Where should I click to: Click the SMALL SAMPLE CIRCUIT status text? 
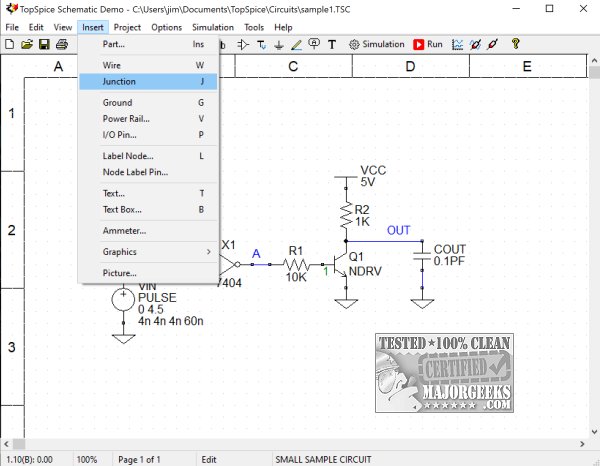[323, 459]
